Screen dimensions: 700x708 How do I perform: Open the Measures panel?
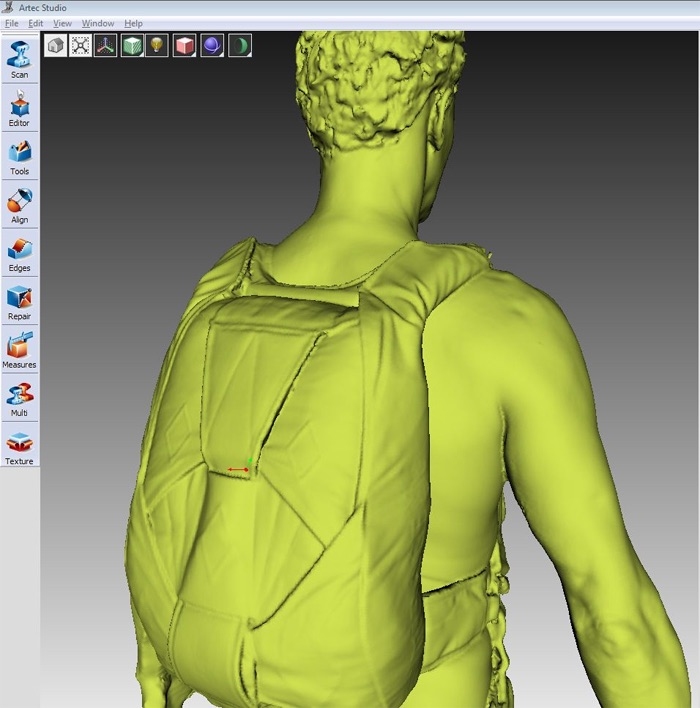click(x=19, y=349)
